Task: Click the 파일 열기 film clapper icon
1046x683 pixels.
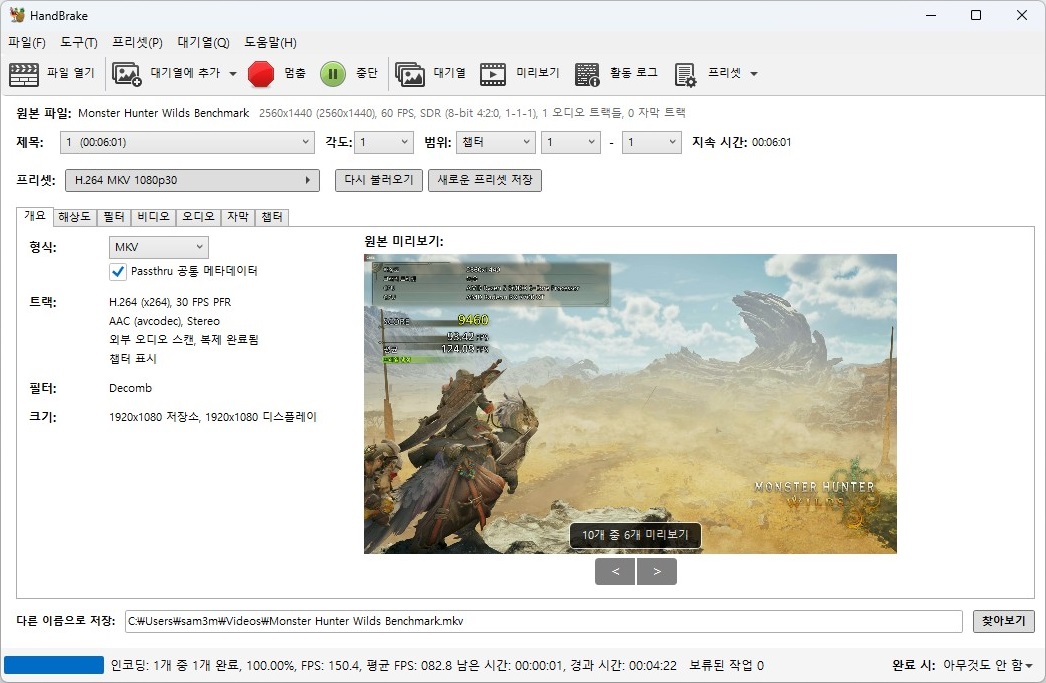Action: (24, 74)
